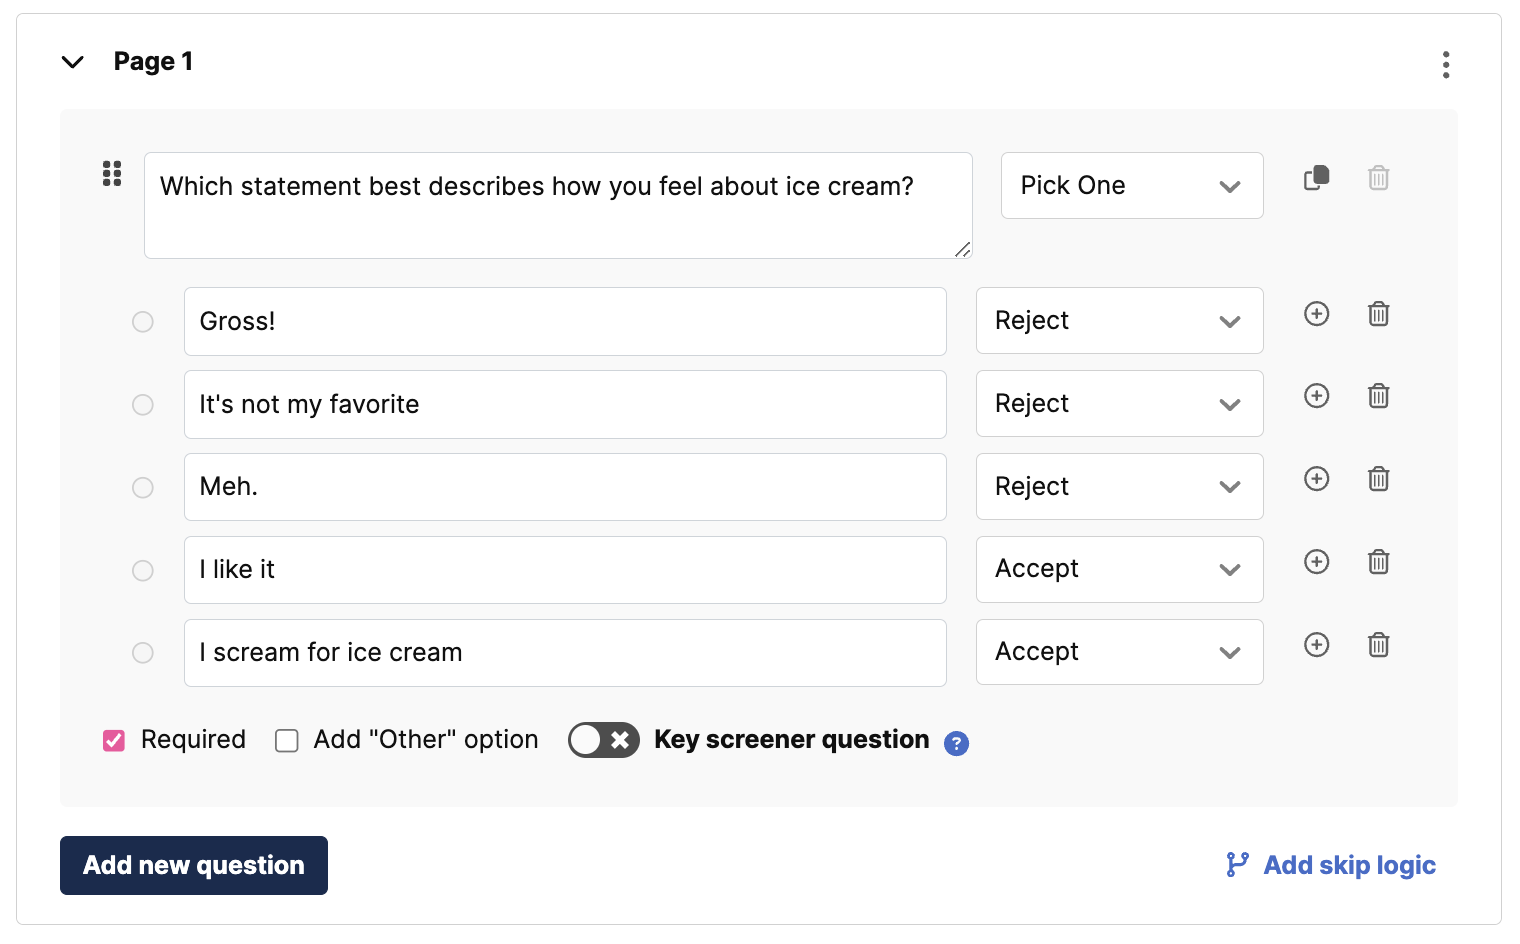1520x944 pixels.
Task: Collapse the Page 1 section chevron
Action: (73, 62)
